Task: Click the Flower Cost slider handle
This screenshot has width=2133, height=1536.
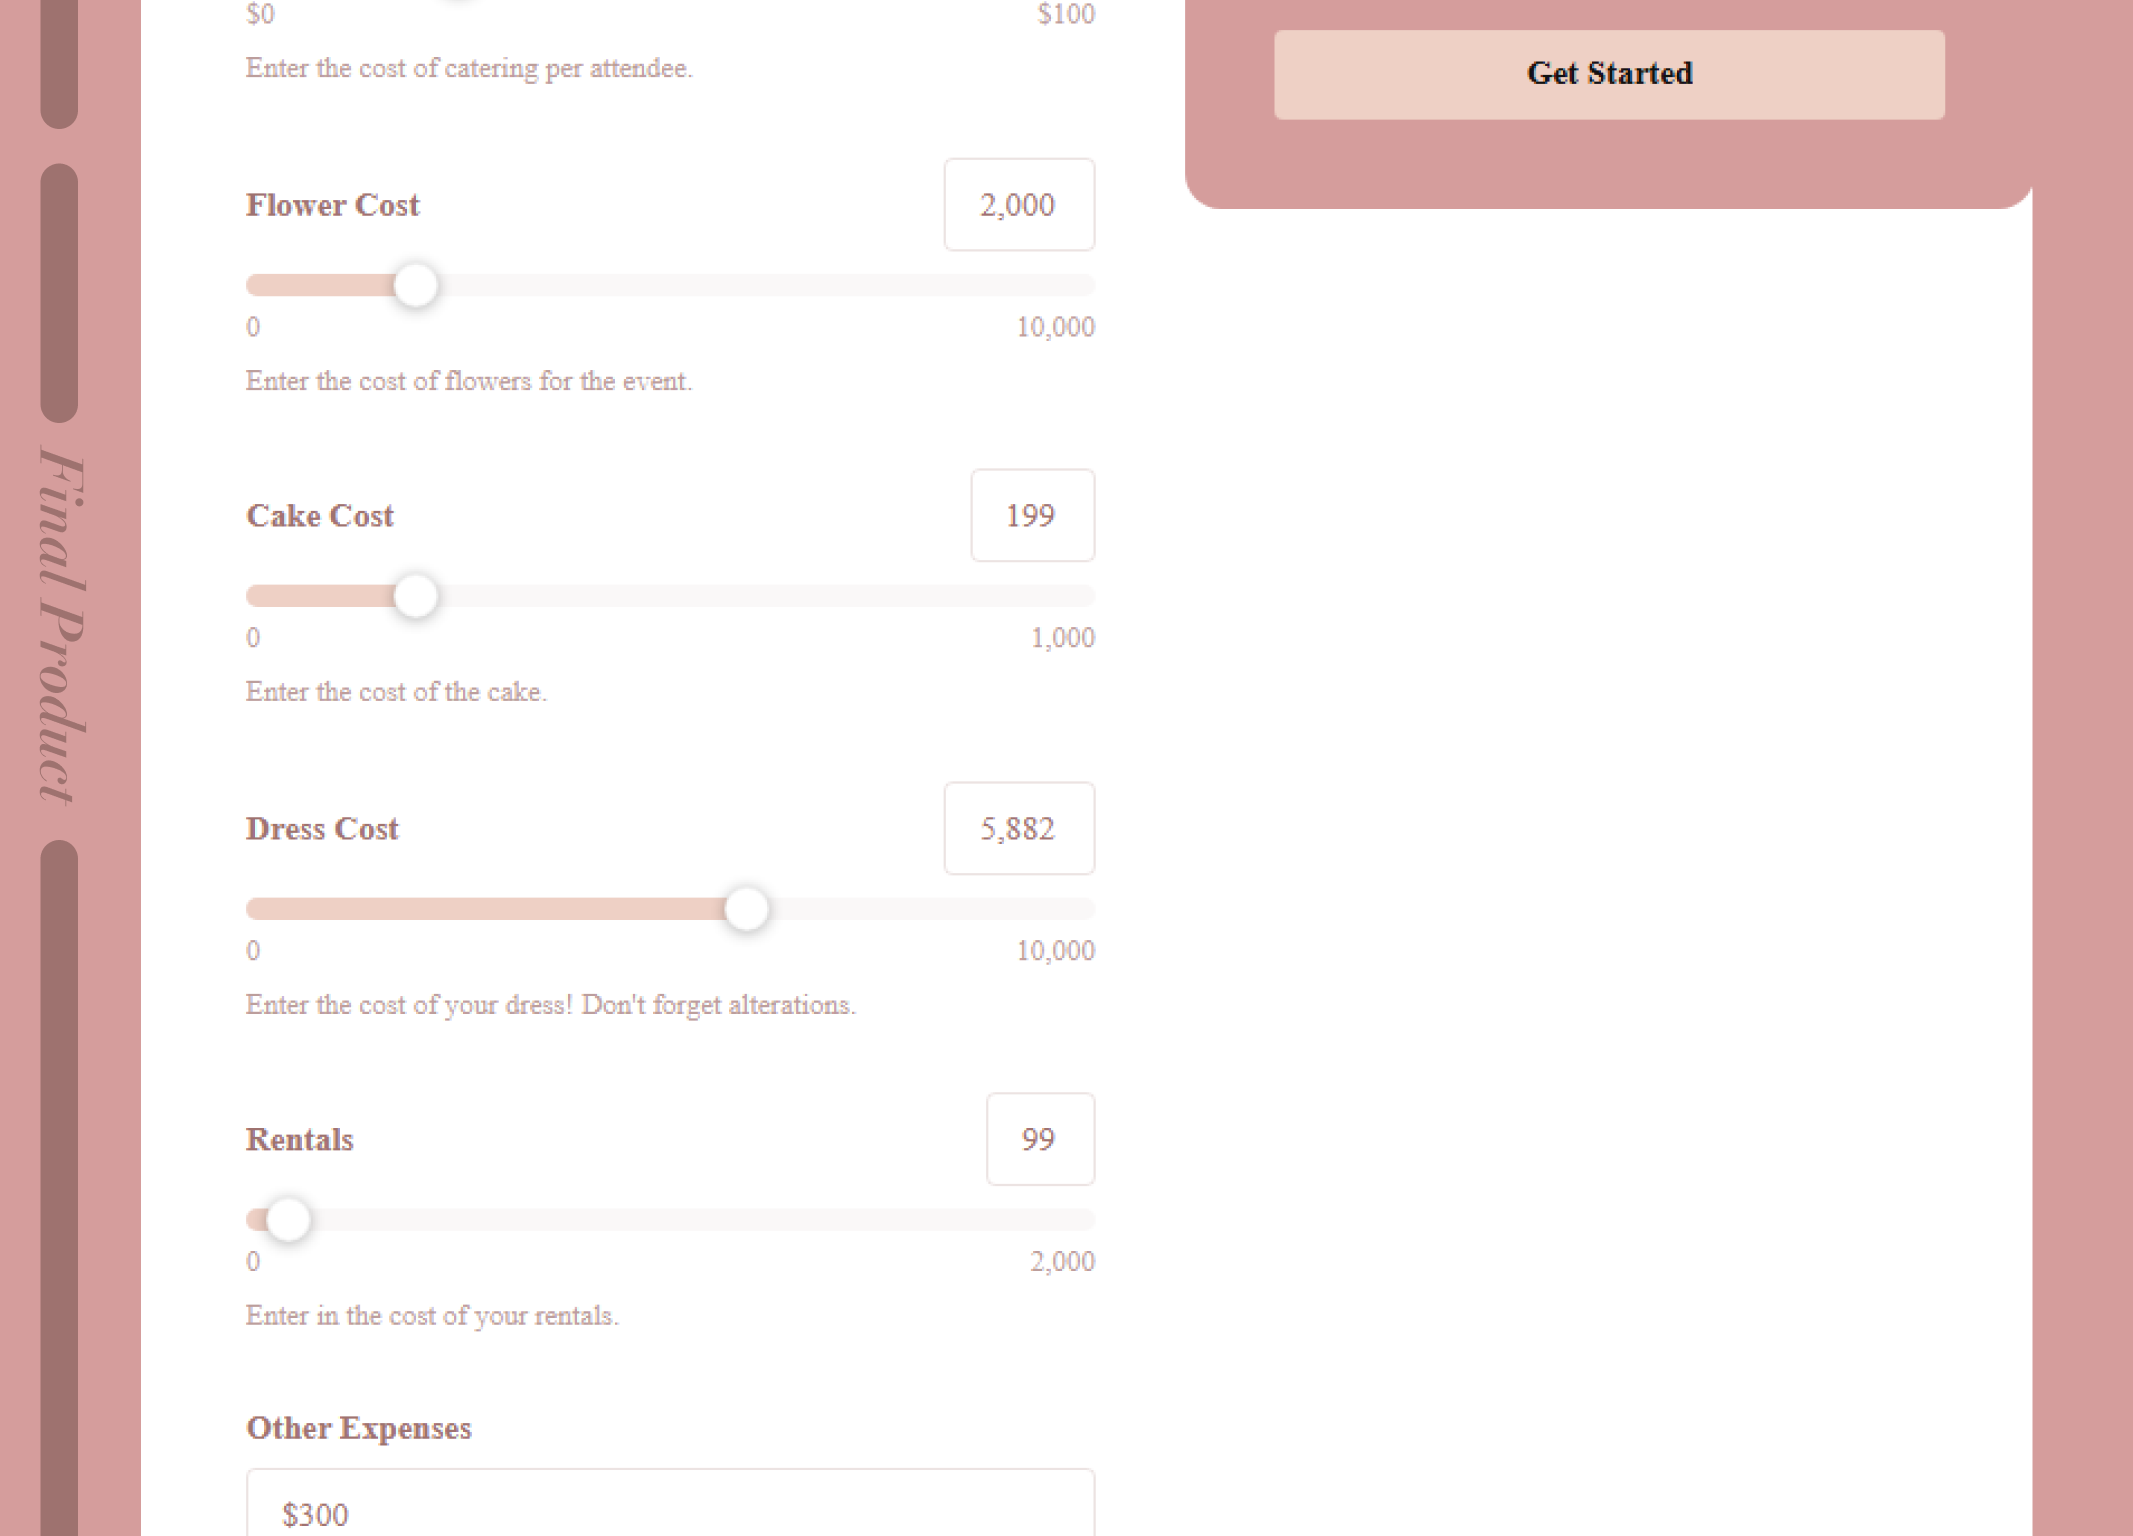Action: point(416,286)
